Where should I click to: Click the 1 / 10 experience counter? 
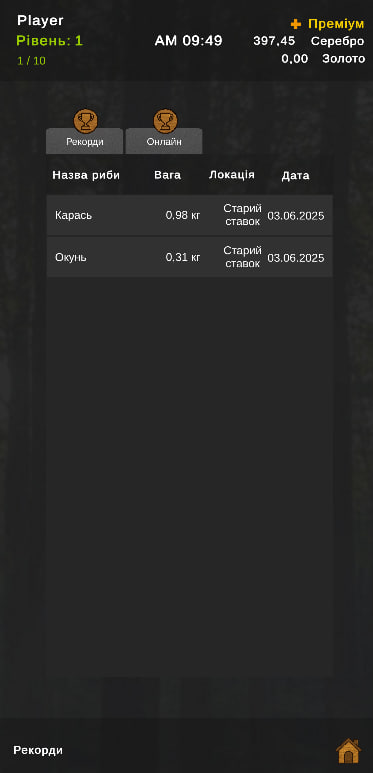(32, 61)
